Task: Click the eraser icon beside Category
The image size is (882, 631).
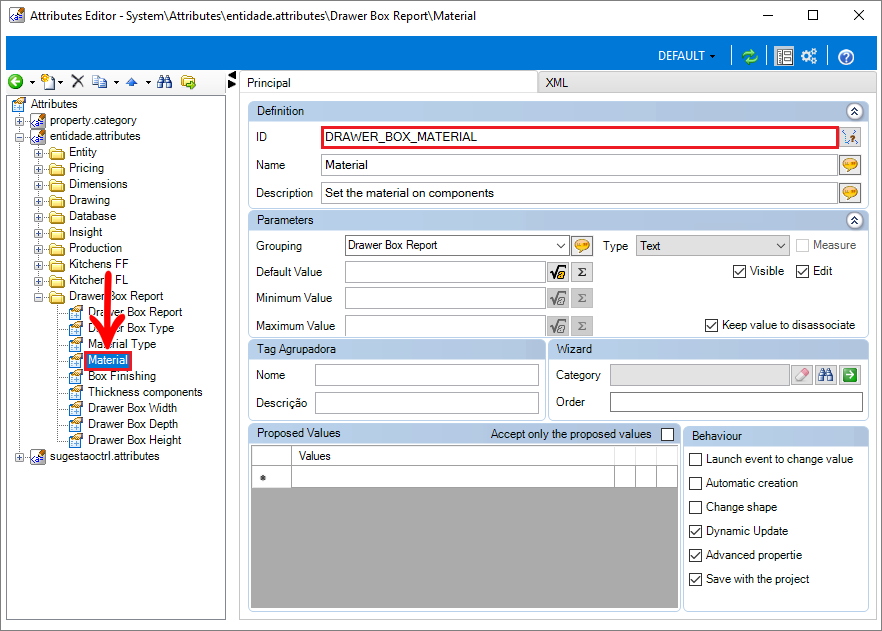Action: (802, 375)
